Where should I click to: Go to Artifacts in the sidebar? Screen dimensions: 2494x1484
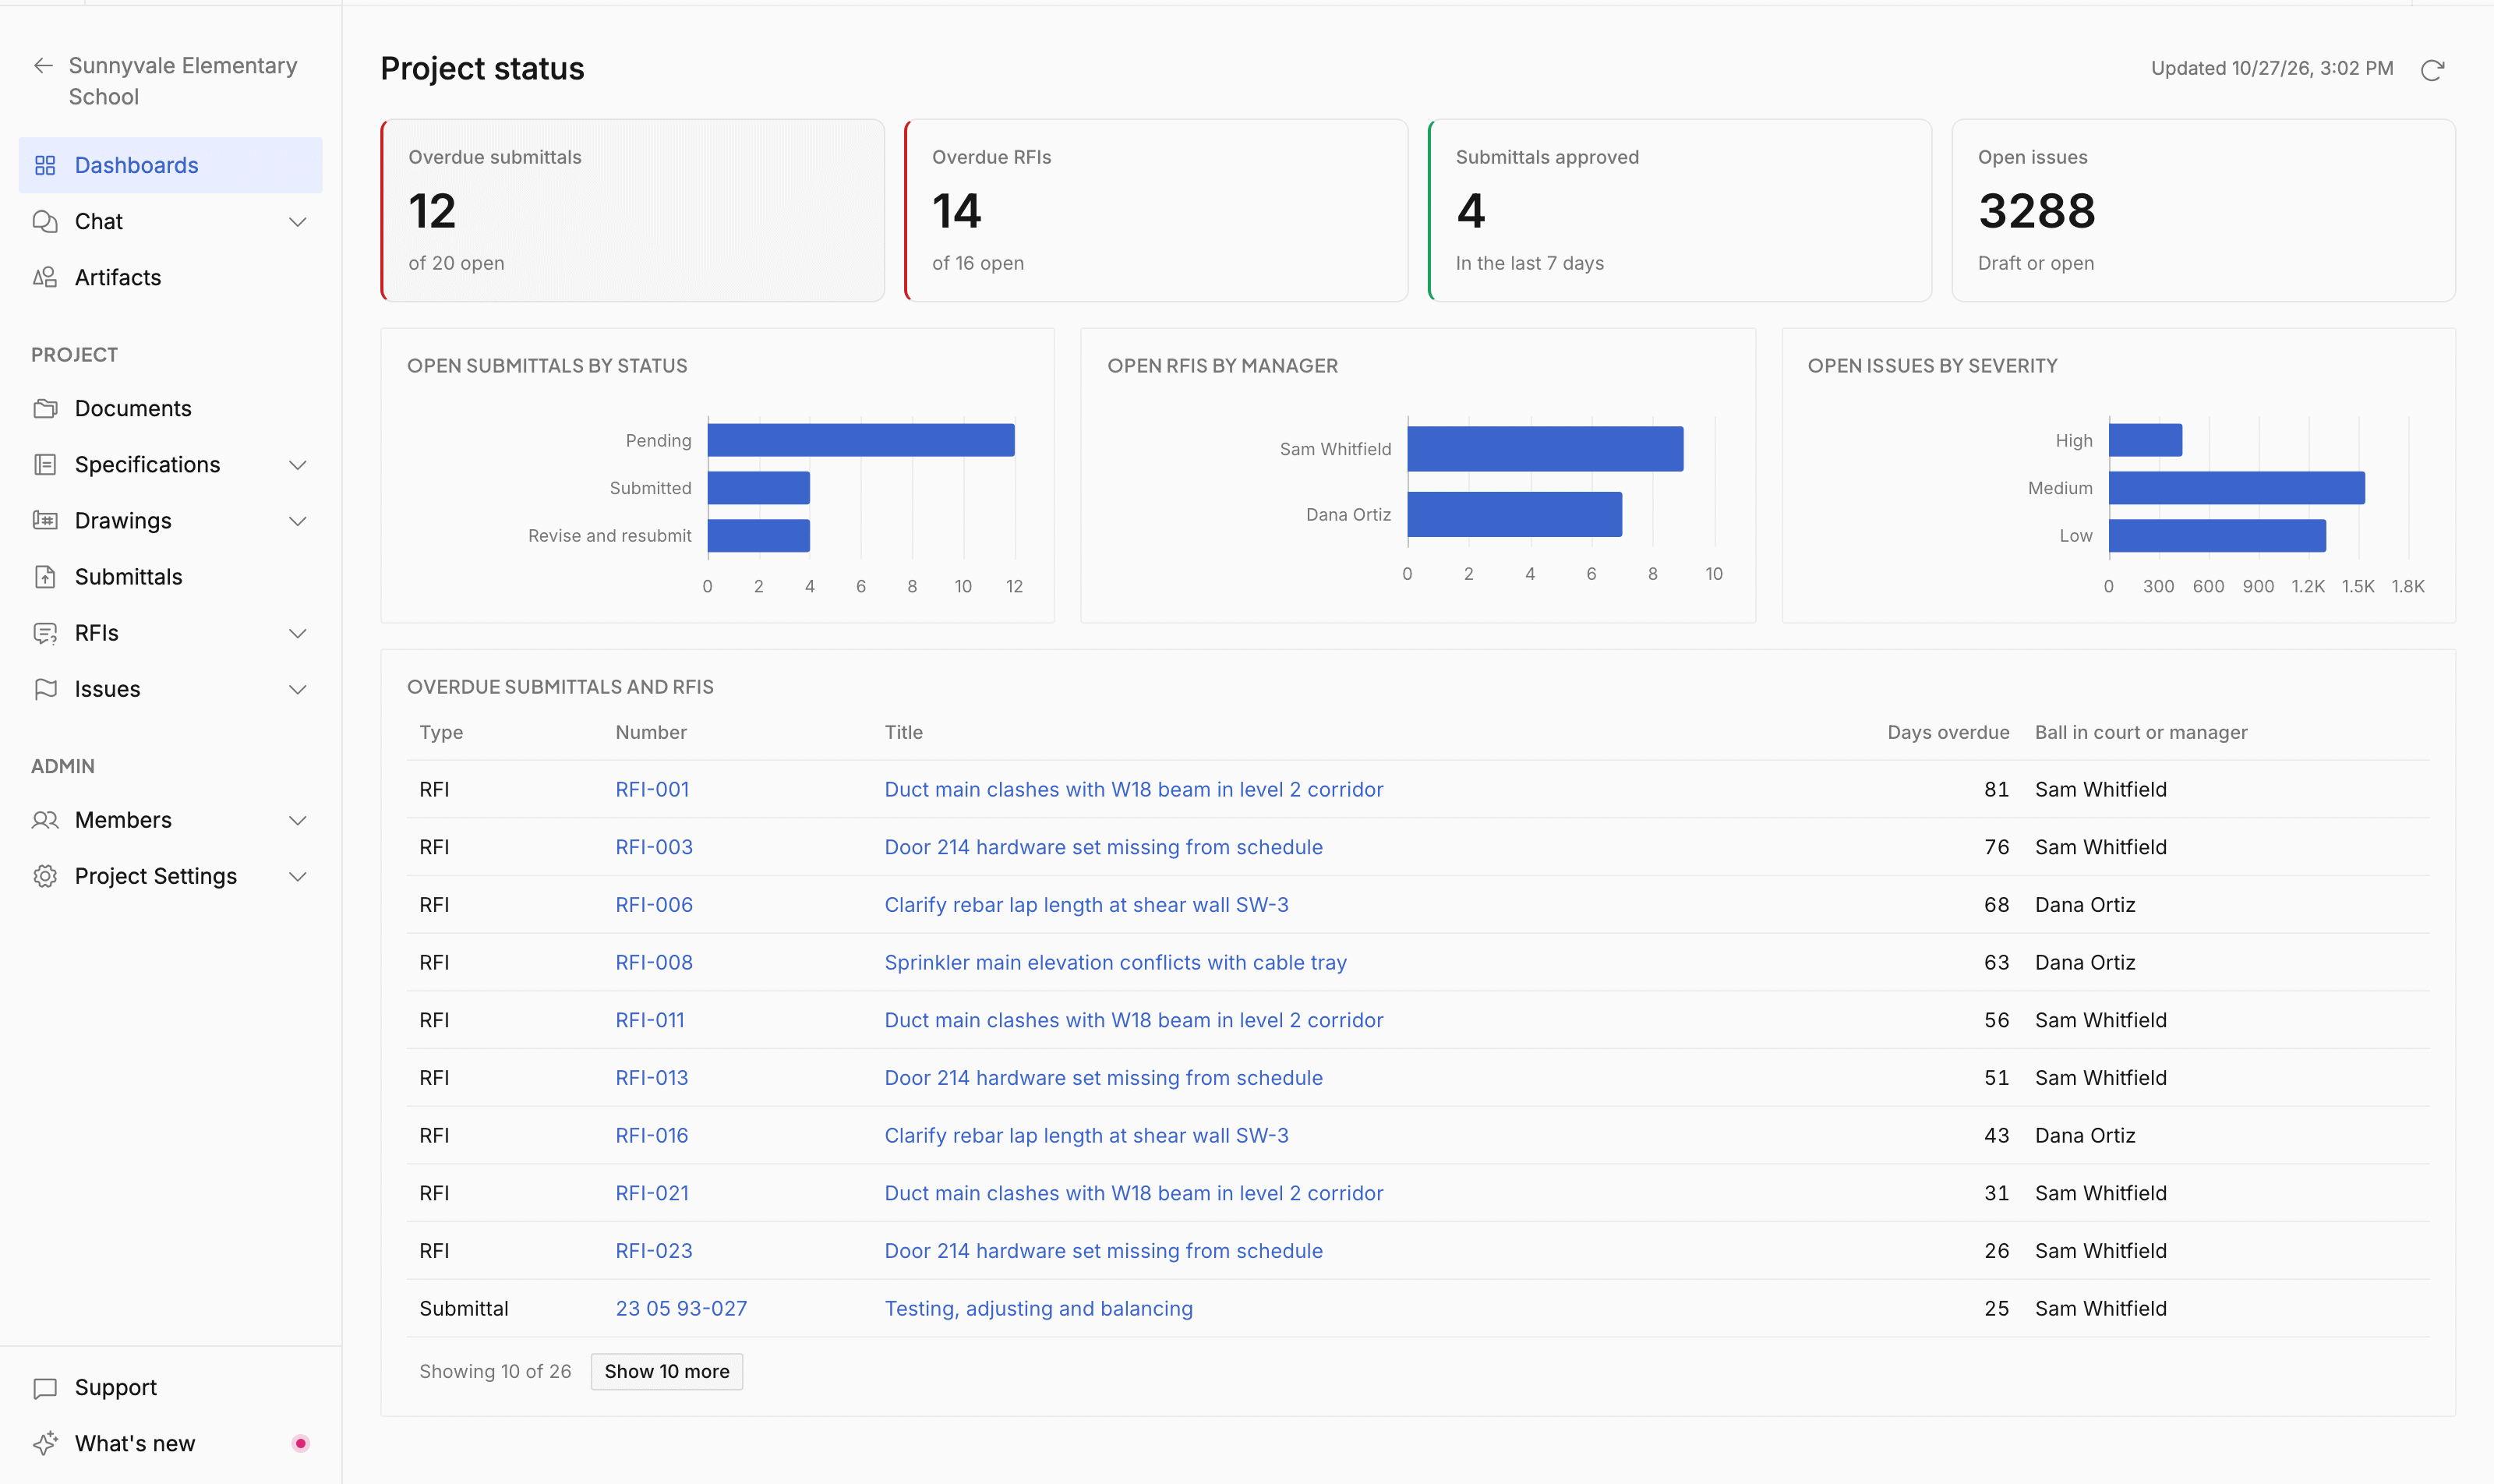[170, 277]
